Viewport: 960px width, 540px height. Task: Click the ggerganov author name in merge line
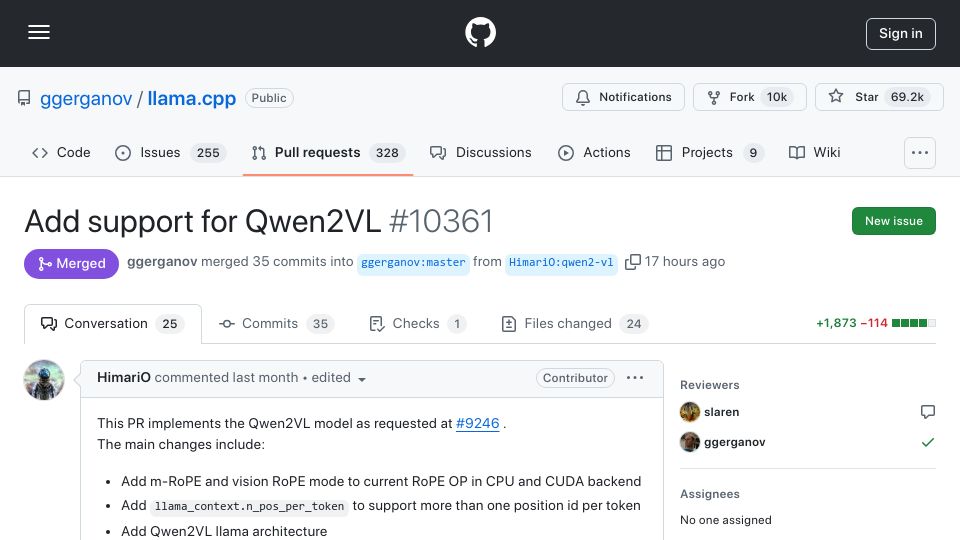point(162,261)
